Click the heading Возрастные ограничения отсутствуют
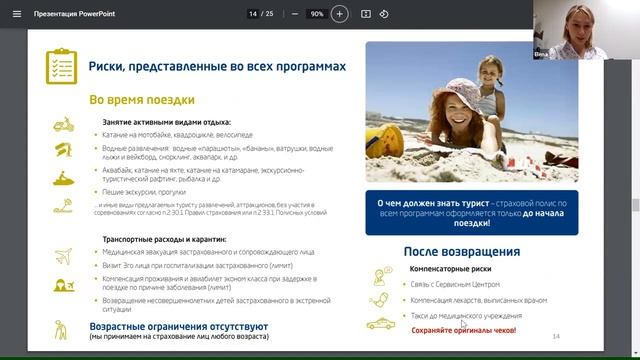 pos(179,327)
